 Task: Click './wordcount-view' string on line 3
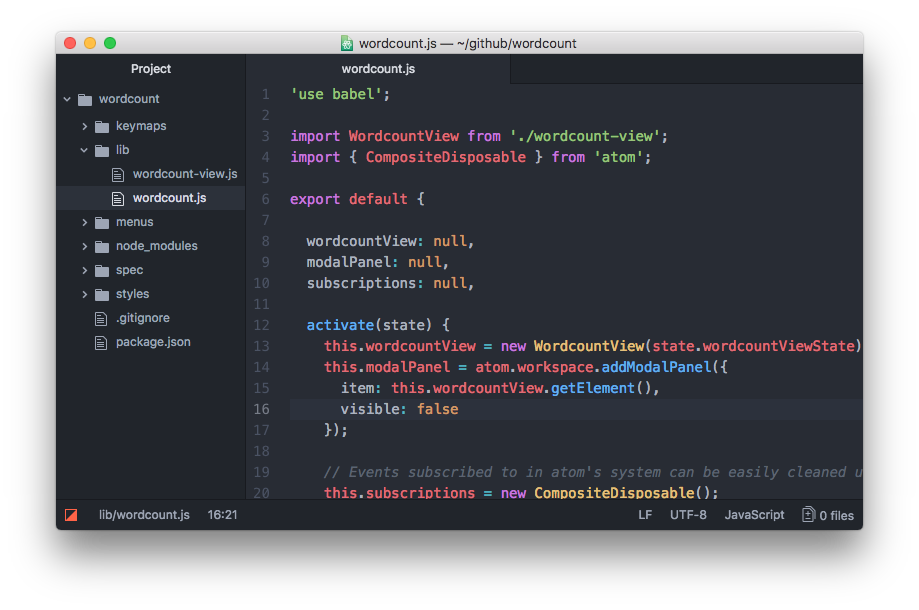[585, 137]
